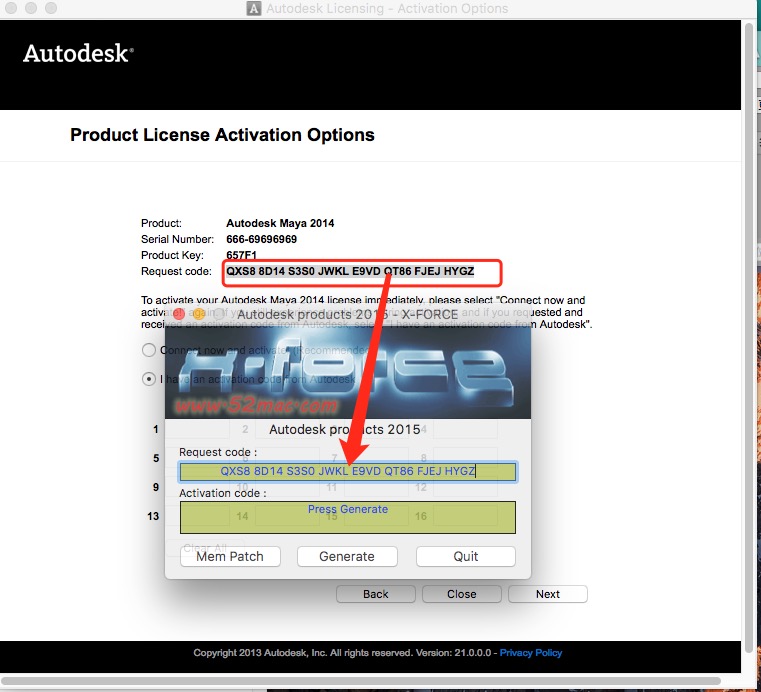Click Quit in the X-FORCE window
Viewport: 761px width, 692px height.
pyautogui.click(x=465, y=556)
